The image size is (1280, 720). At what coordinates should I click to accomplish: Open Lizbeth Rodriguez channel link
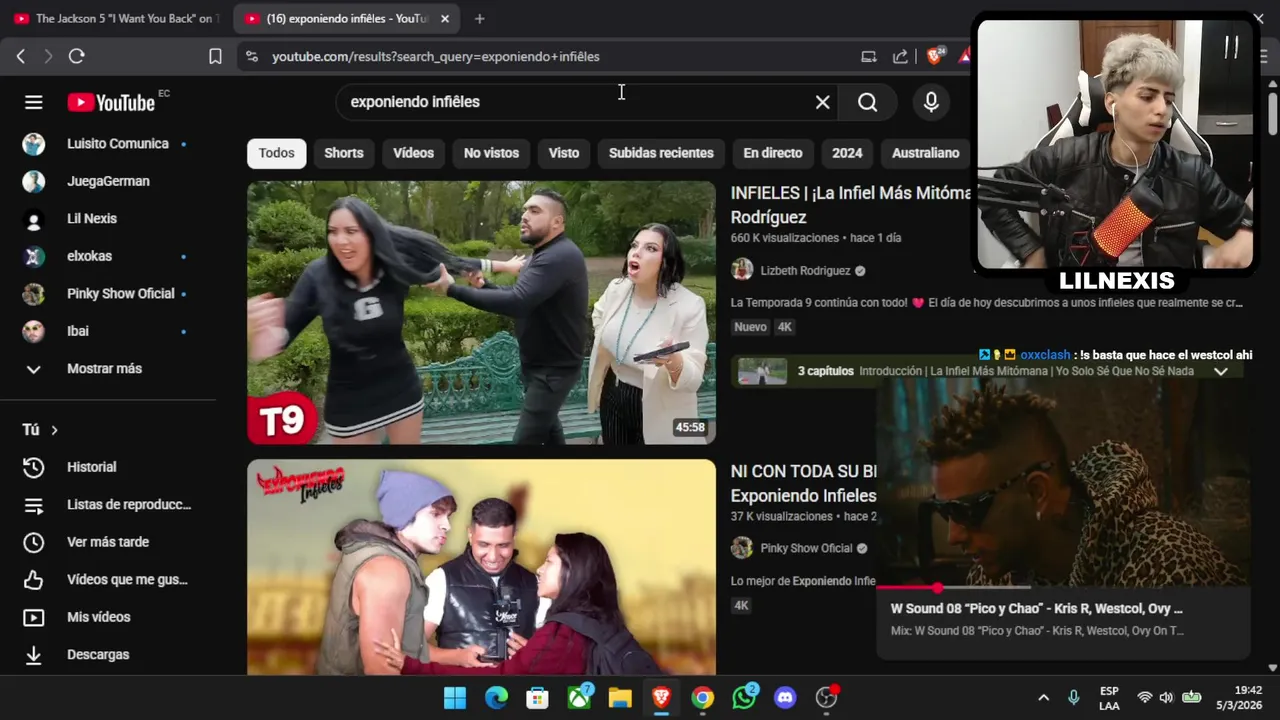805,270
